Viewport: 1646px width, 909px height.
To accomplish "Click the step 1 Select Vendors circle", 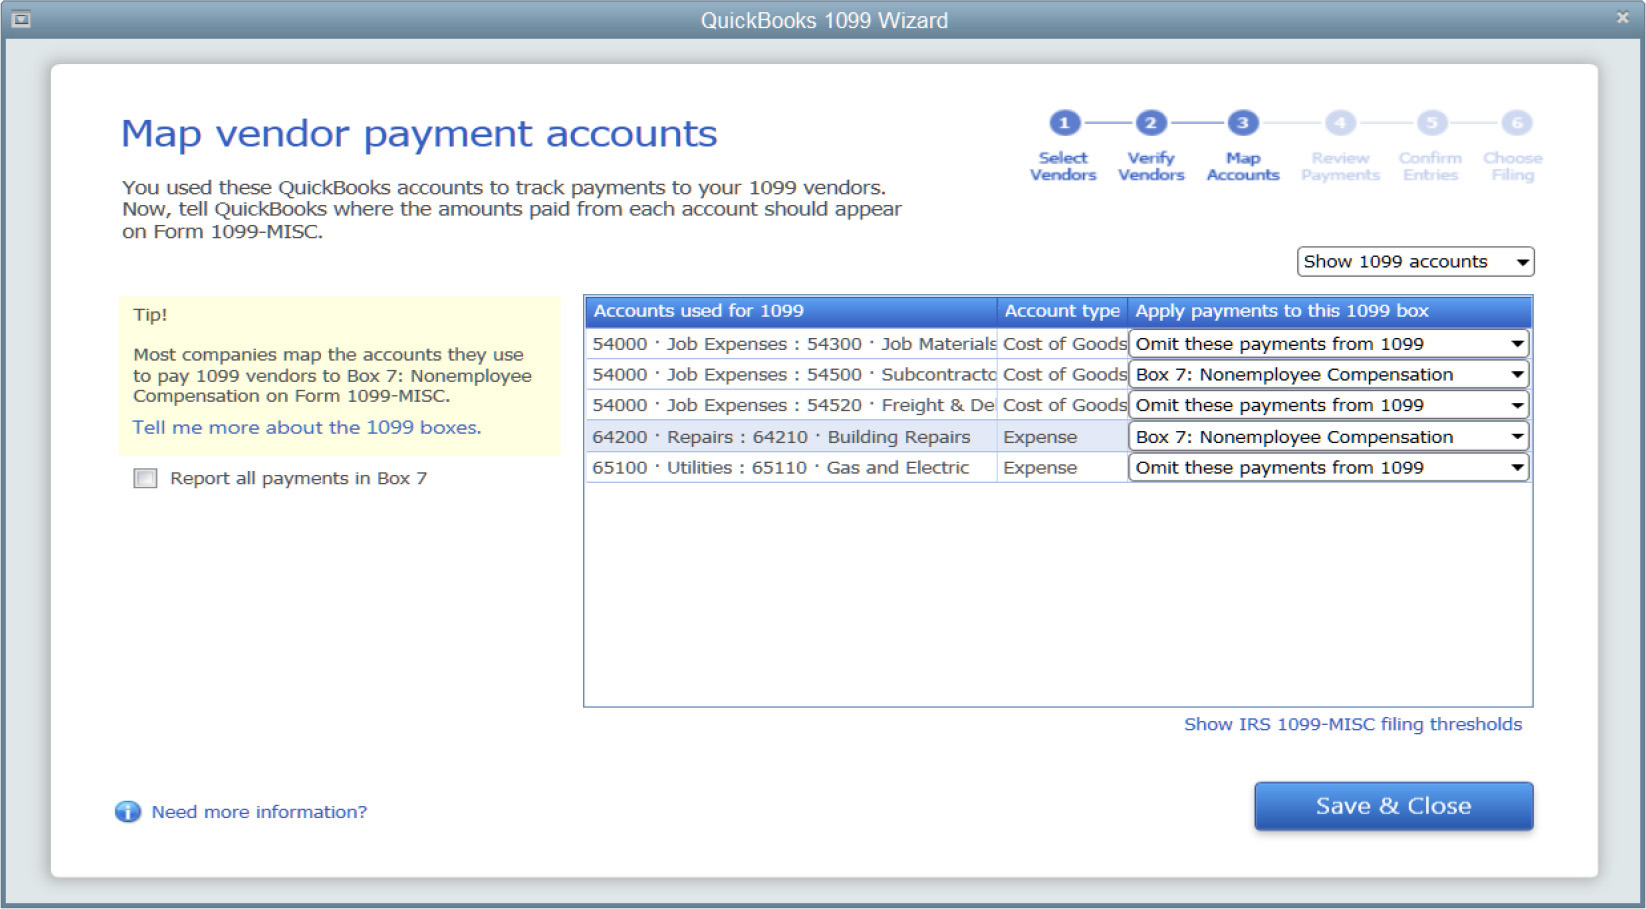I will [x=1064, y=123].
